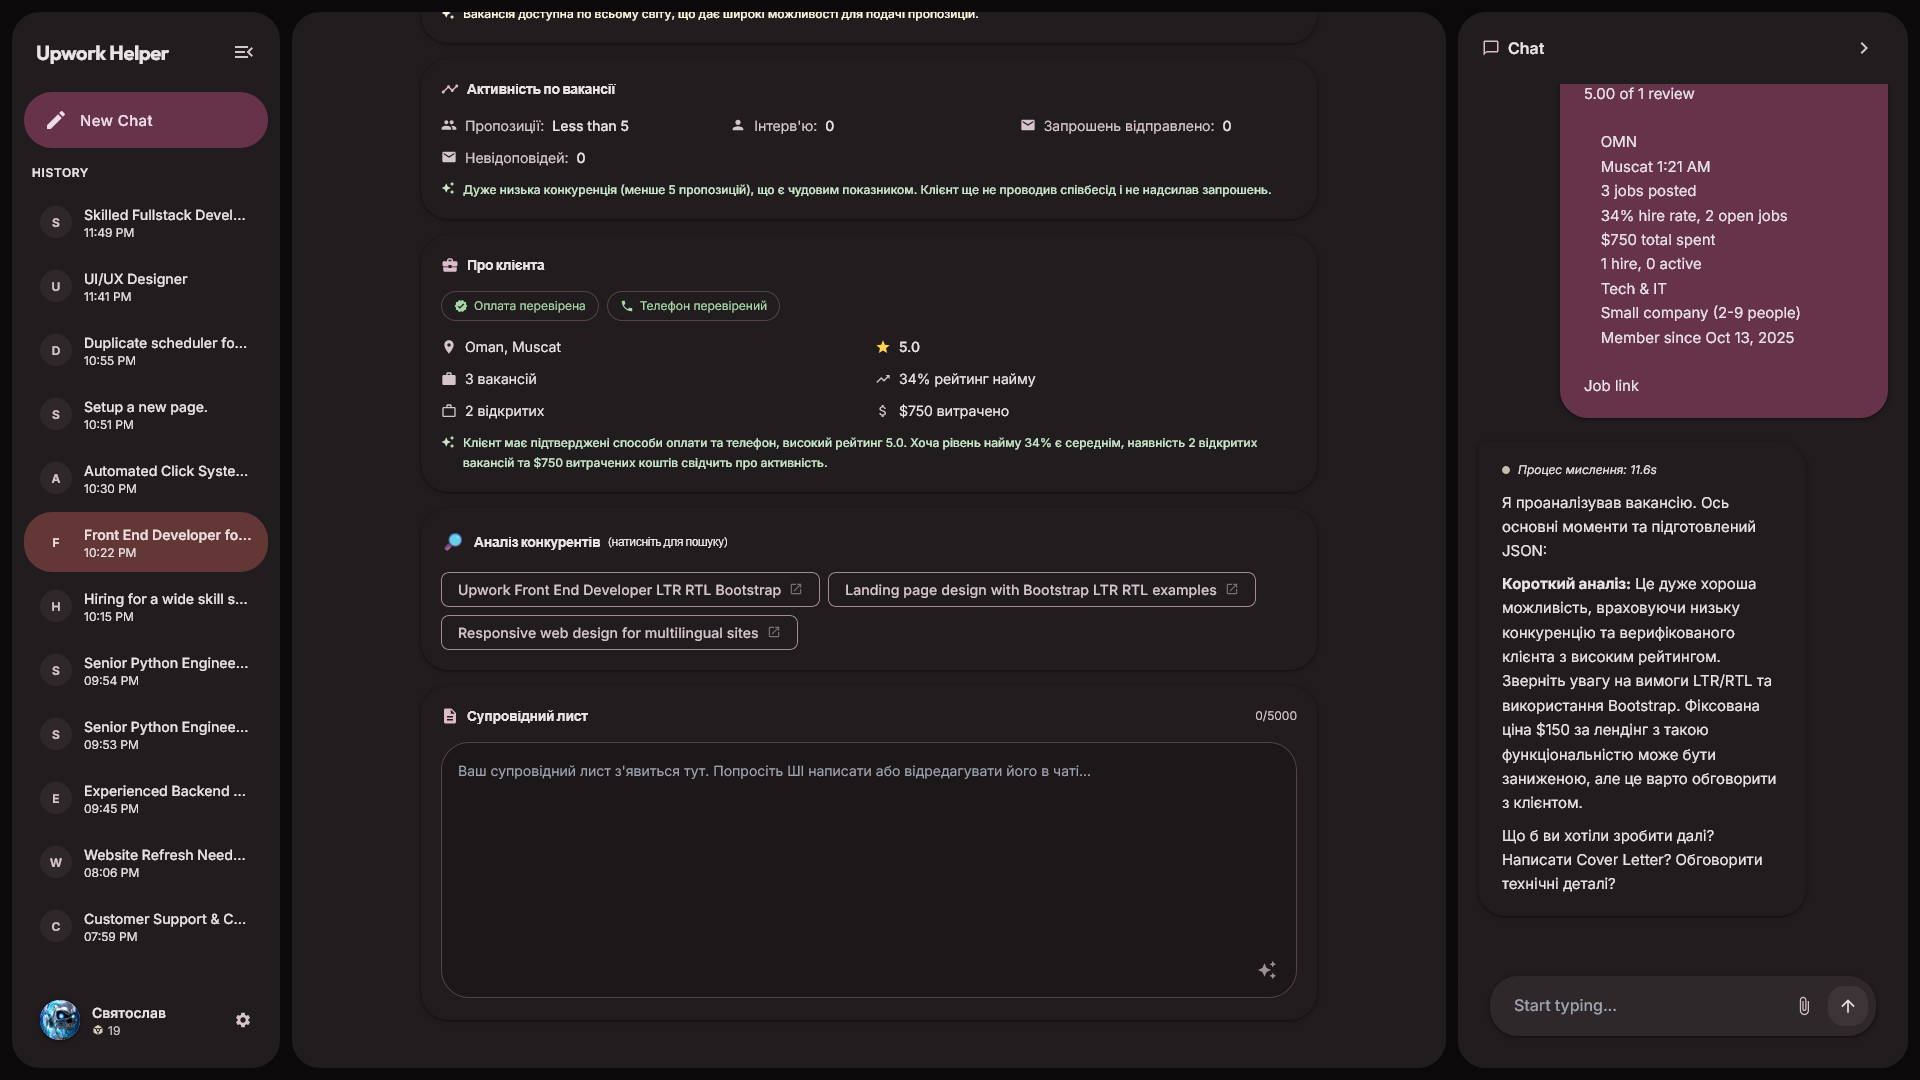The width and height of the screenshot is (1920, 1080).
Task: Click the Пропозиції people icon
Action: pyautogui.click(x=448, y=126)
